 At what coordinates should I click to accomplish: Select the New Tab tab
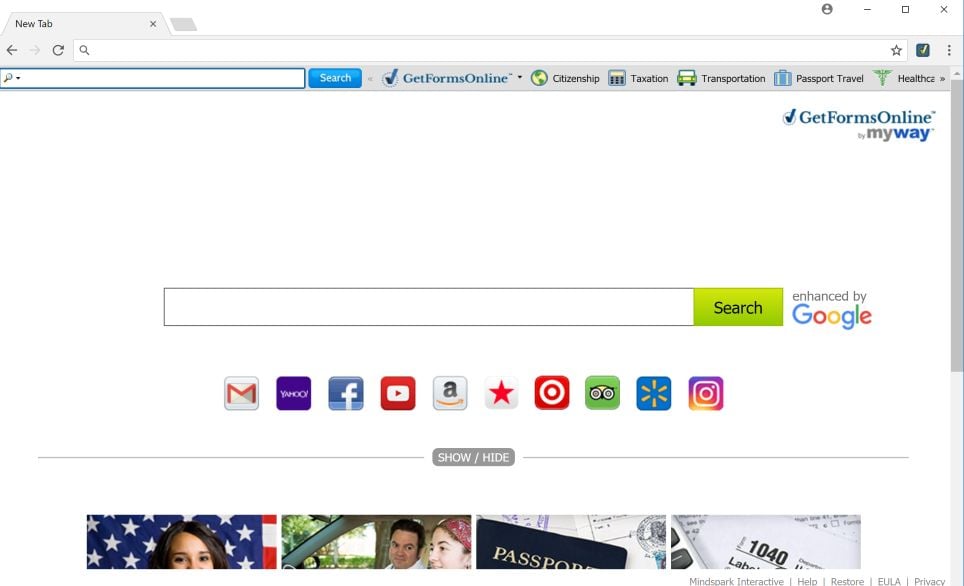(83, 24)
